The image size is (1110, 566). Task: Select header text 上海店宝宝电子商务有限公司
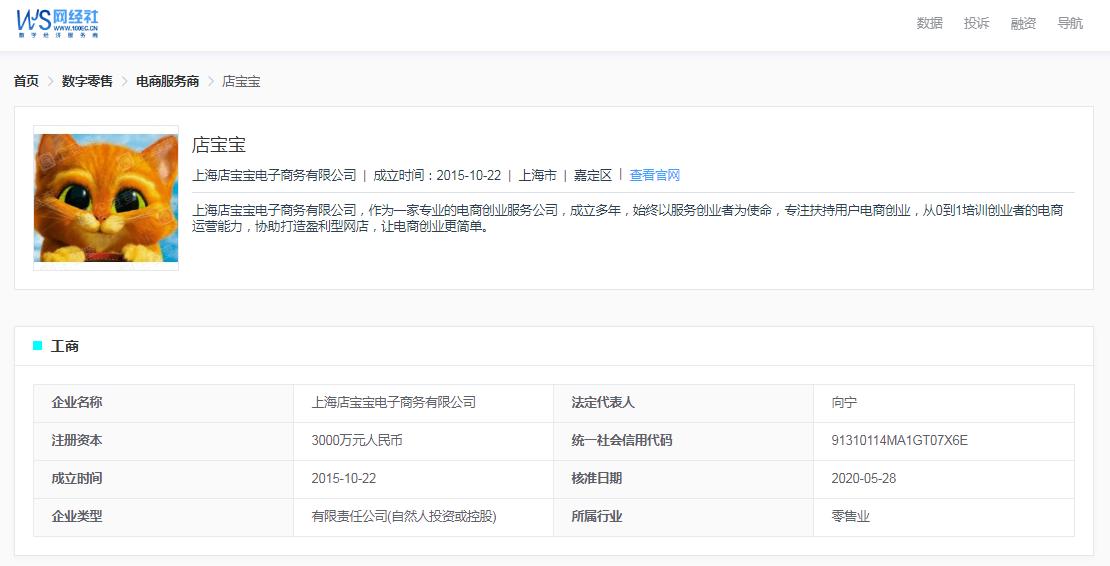click(274, 175)
